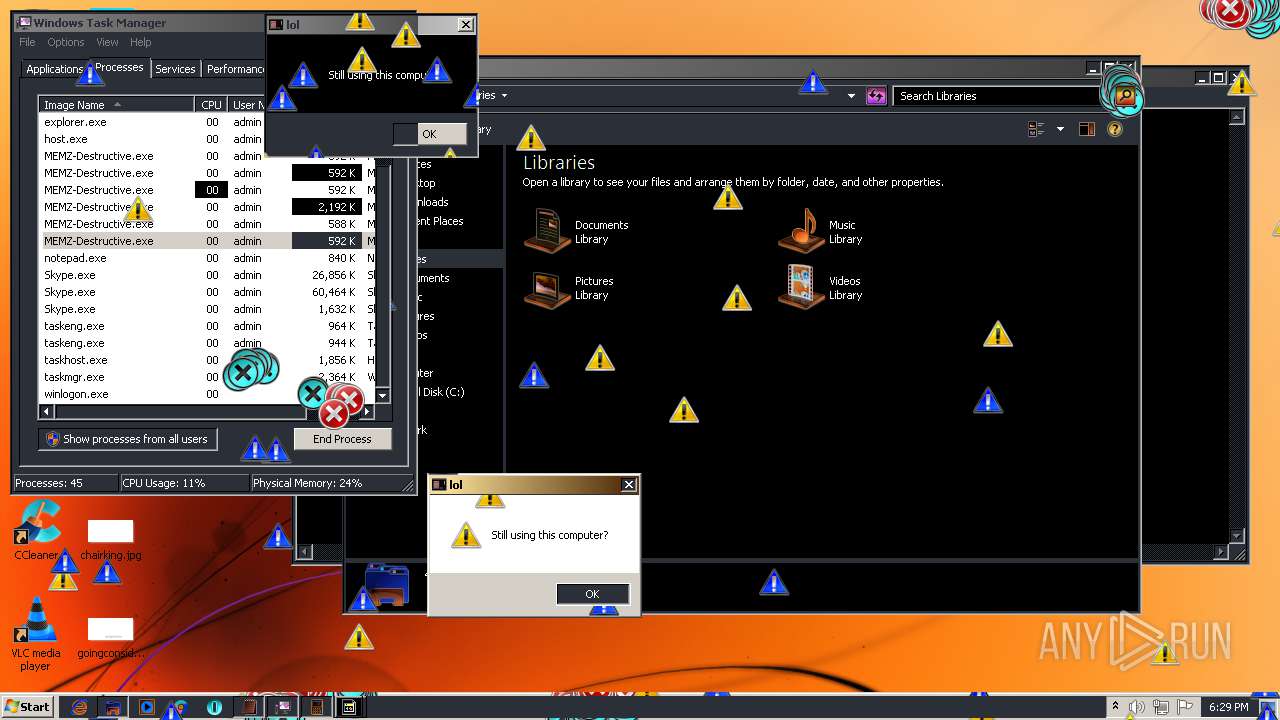Click the 6:29 PM taskbar clock
The height and width of the screenshot is (720, 1280).
click(x=1228, y=707)
